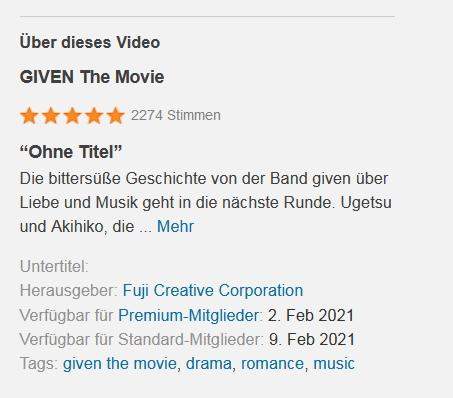
Task: Select the 'given the movie' tag
Action: coord(120,363)
